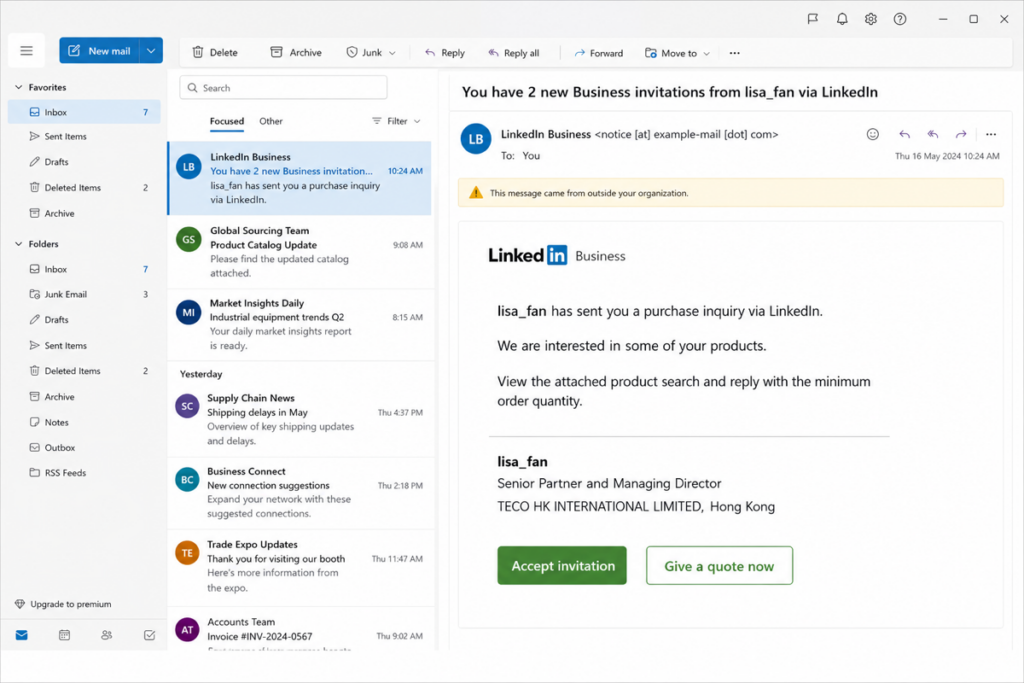Image resolution: width=1024 pixels, height=683 pixels.
Task: Click reply all arrow in message header
Action: 933,135
